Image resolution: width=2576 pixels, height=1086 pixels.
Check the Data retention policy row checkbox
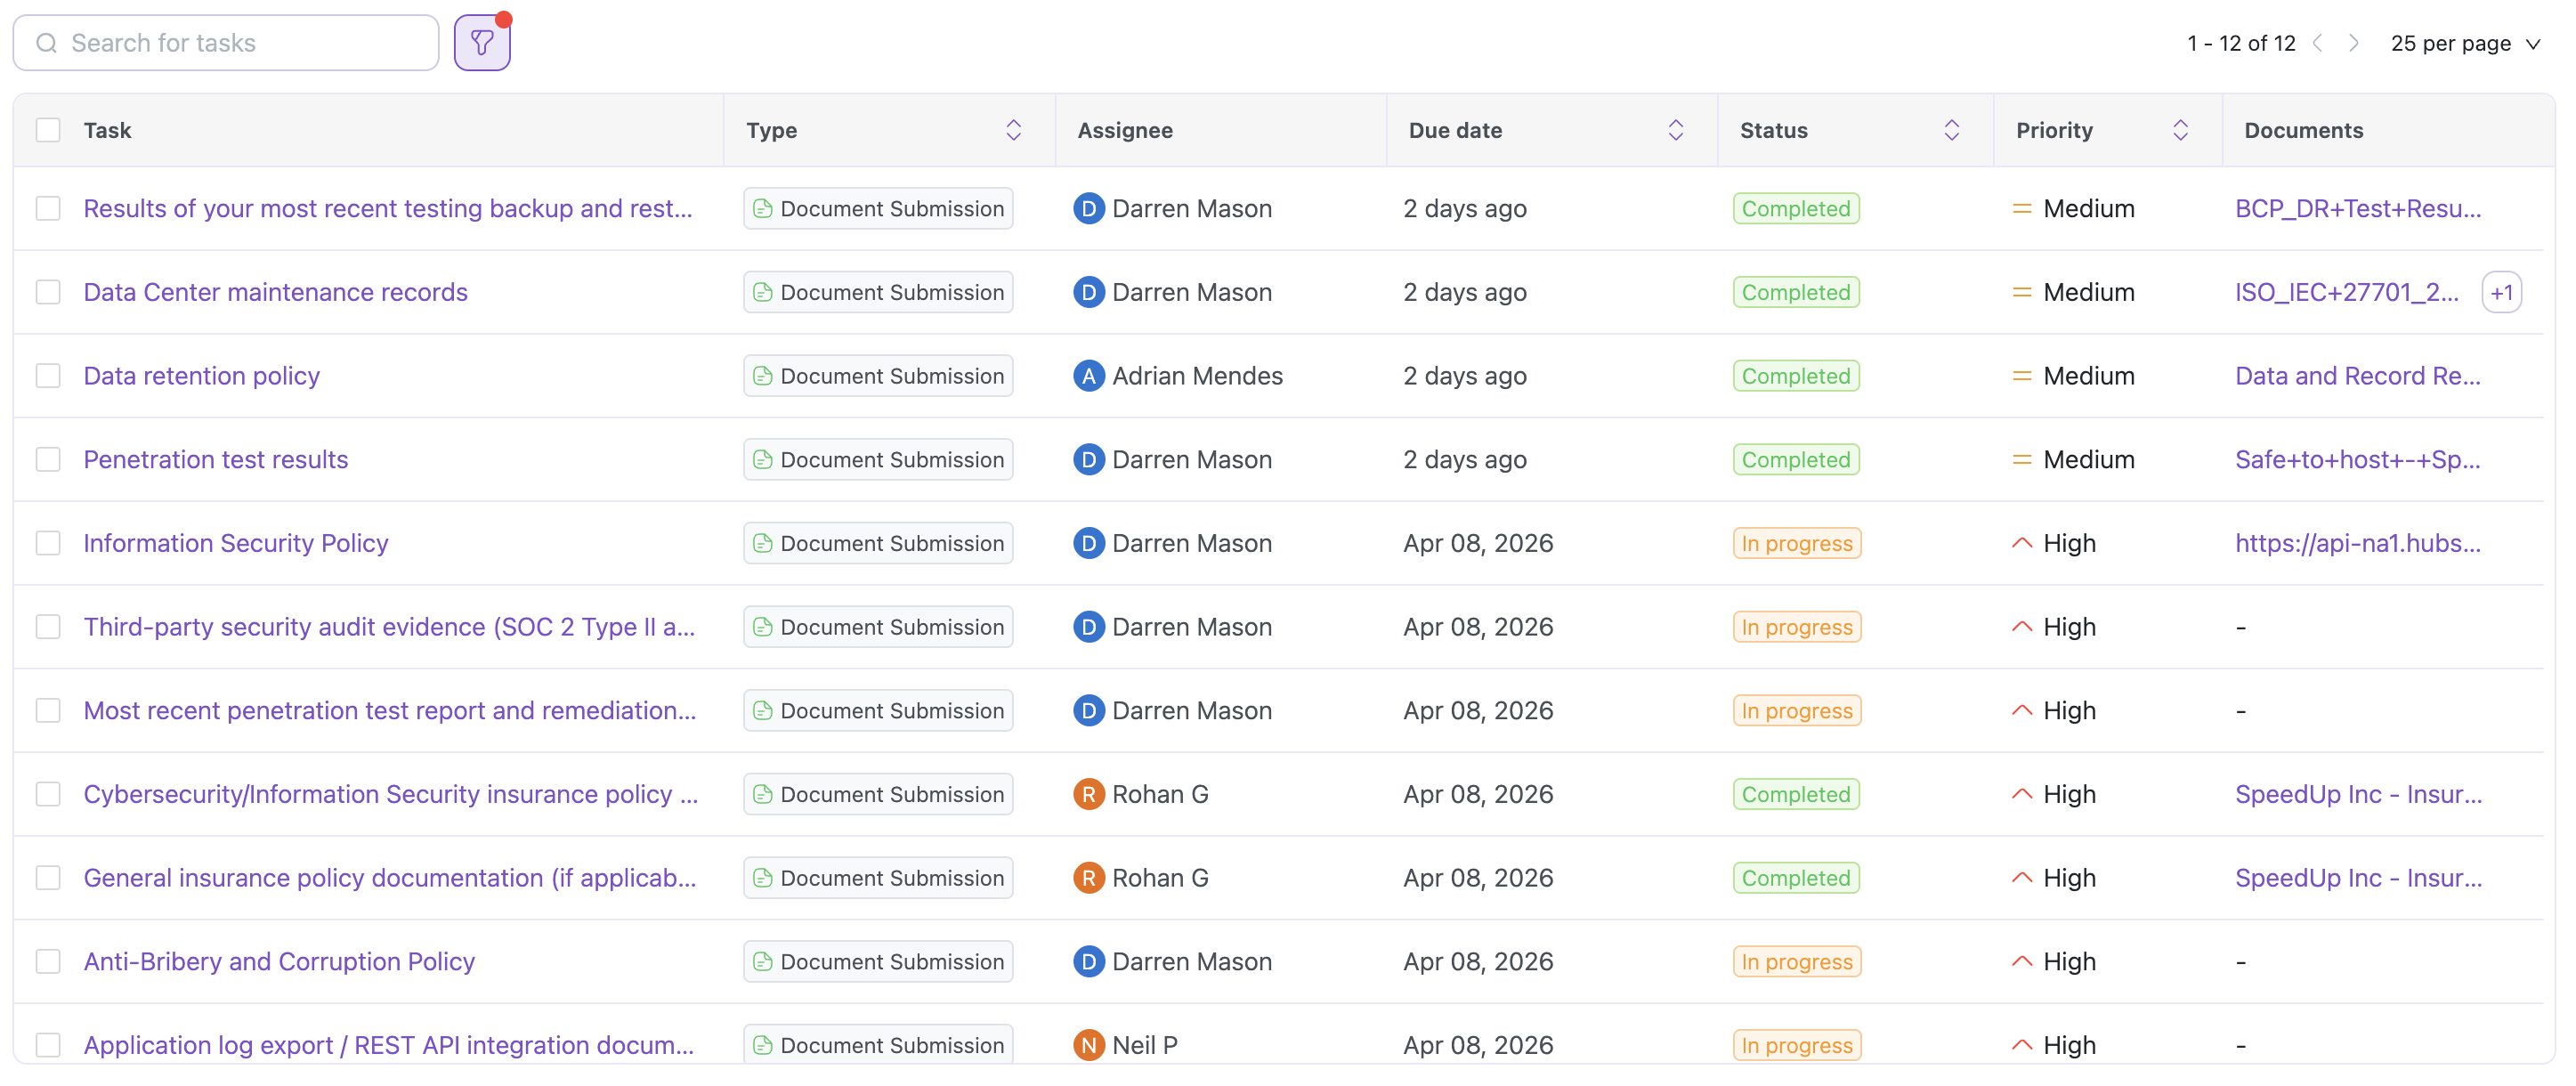pos(48,376)
